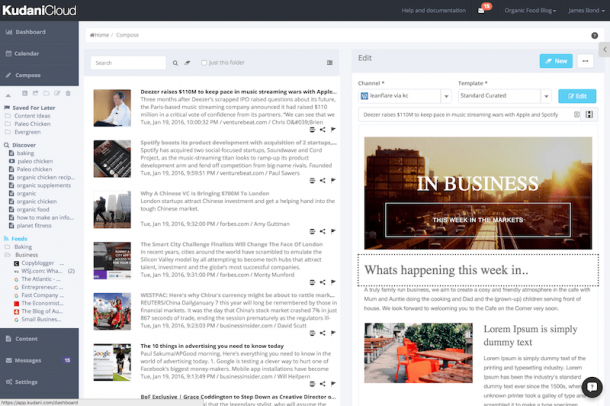Click the edit folder pencil icon

pos(57,93)
